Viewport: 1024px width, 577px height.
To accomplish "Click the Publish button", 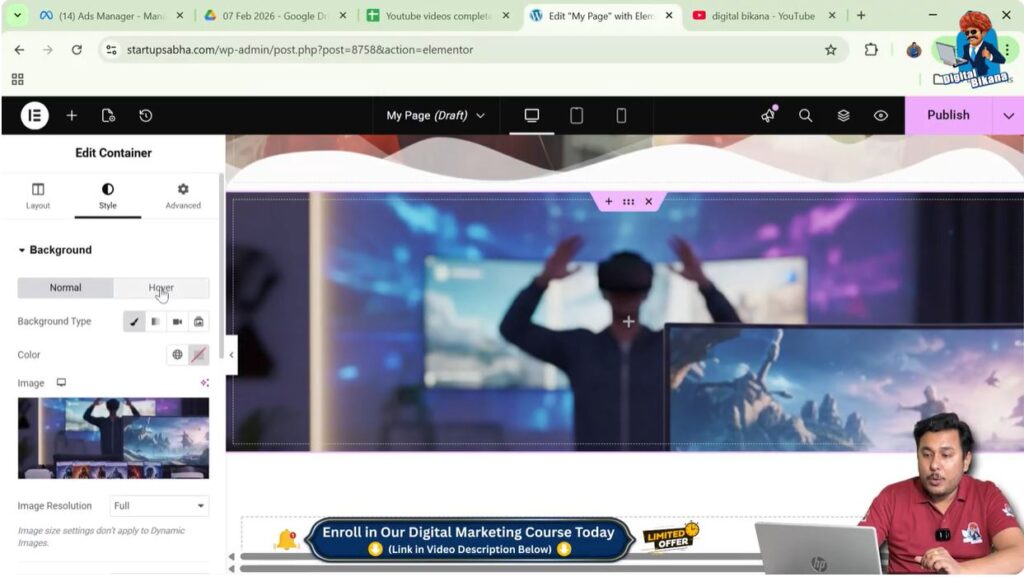I will pyautogui.click(x=947, y=116).
